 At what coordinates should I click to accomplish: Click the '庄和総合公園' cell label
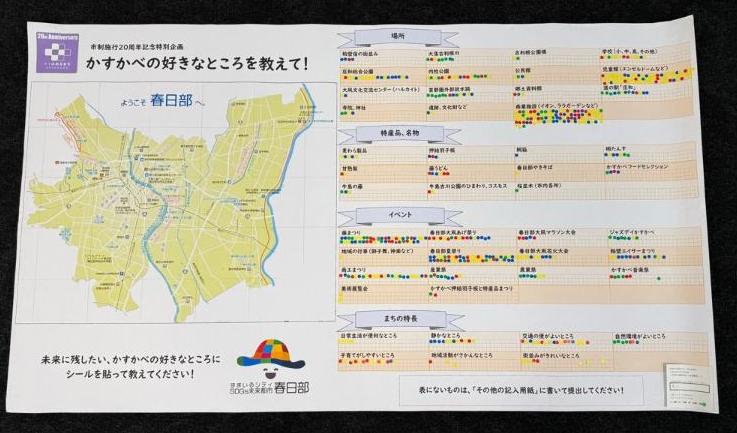click(x=358, y=71)
